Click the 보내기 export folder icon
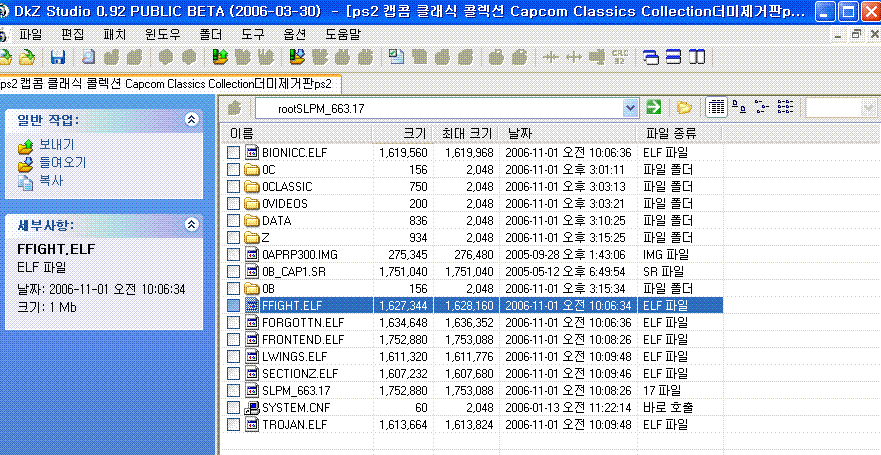Screen dimensions: 881x455 tap(26, 147)
